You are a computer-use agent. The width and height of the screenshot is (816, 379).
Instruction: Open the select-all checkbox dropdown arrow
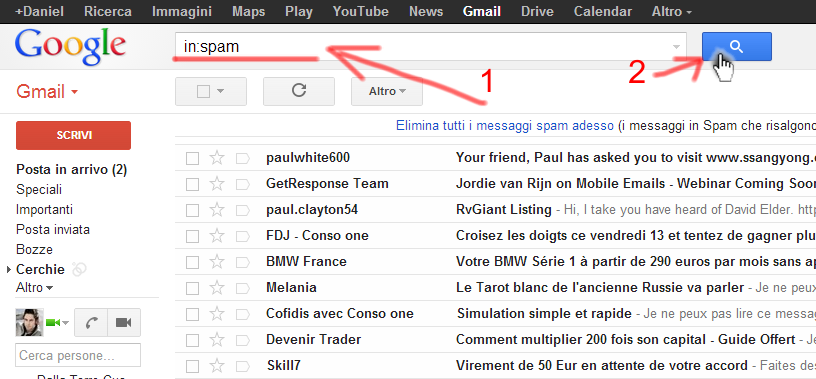[220, 91]
